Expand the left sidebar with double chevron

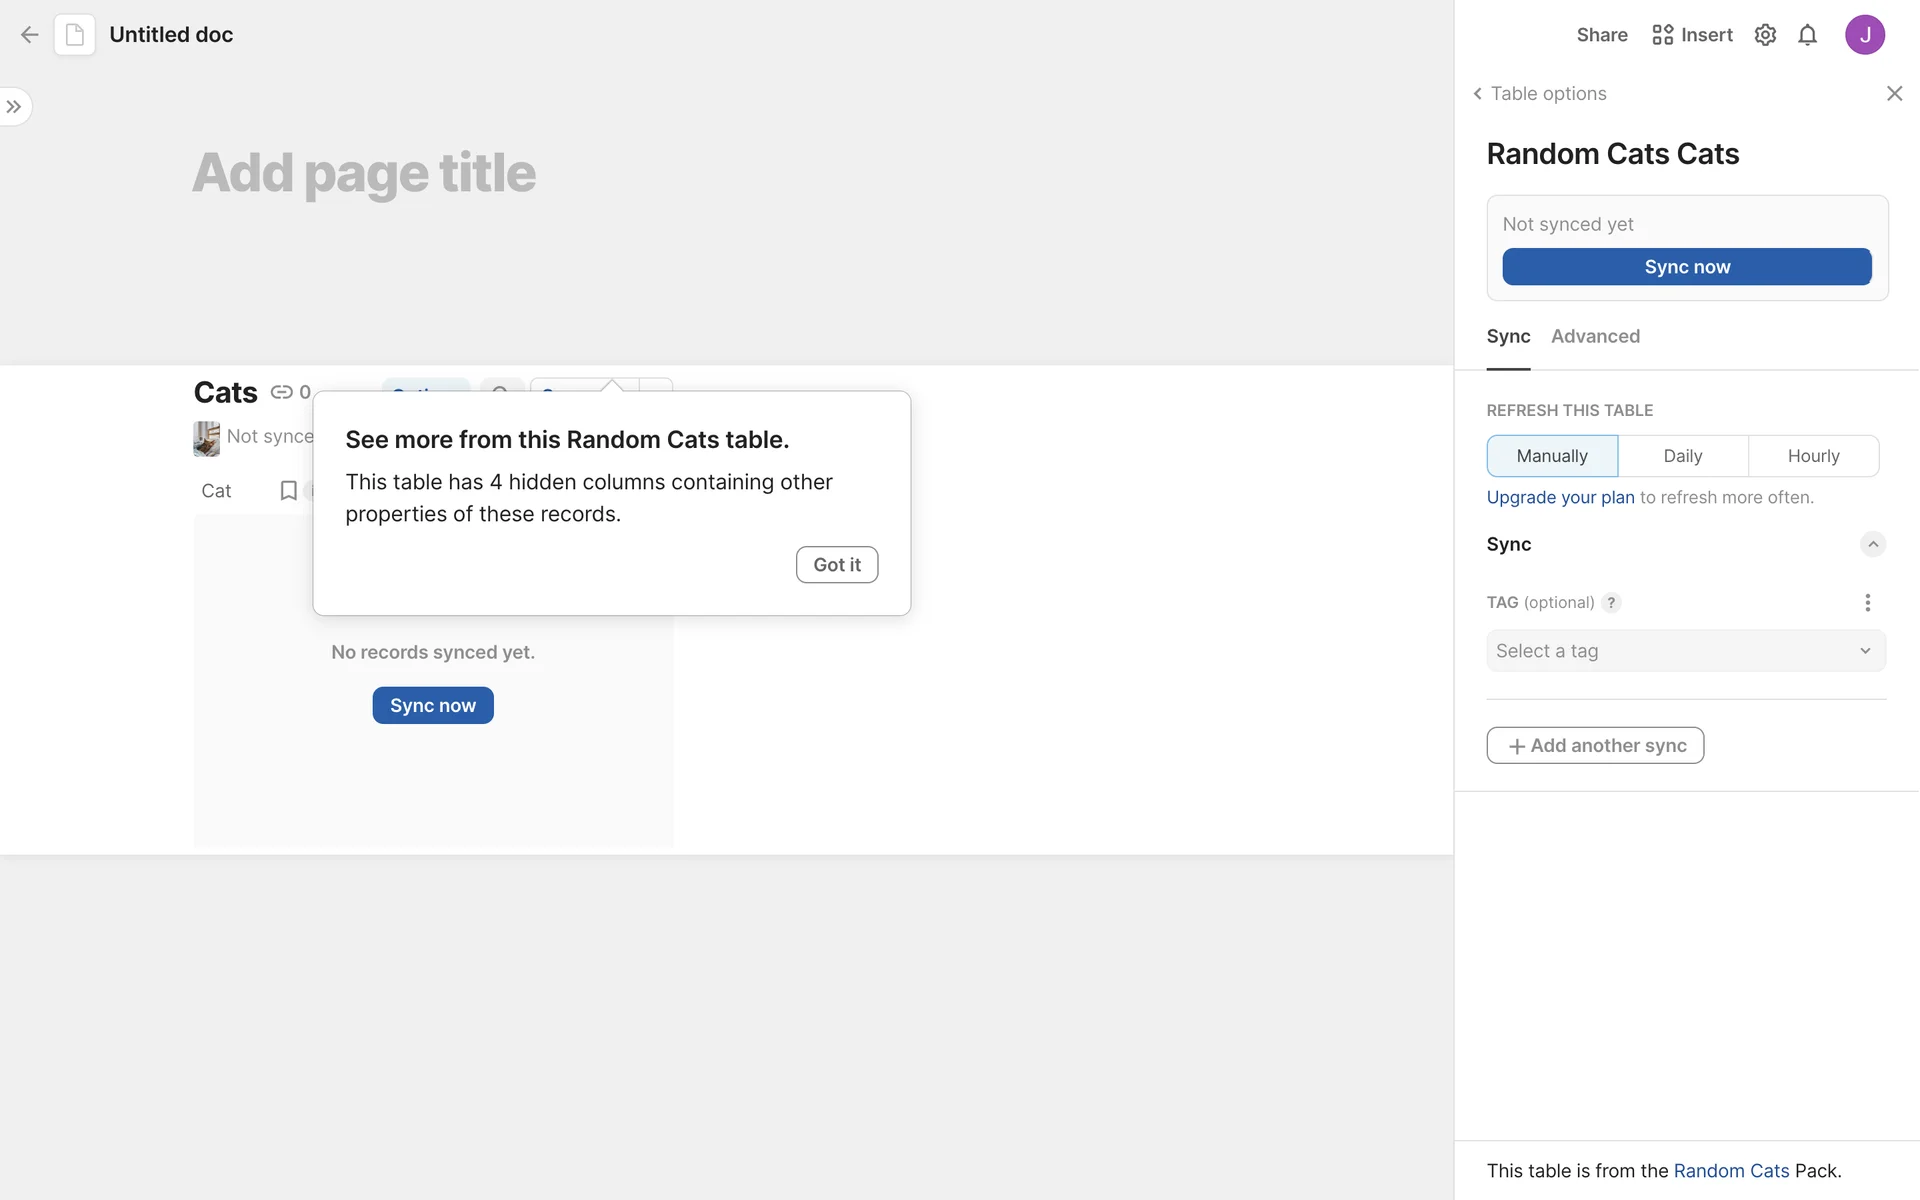[14, 107]
